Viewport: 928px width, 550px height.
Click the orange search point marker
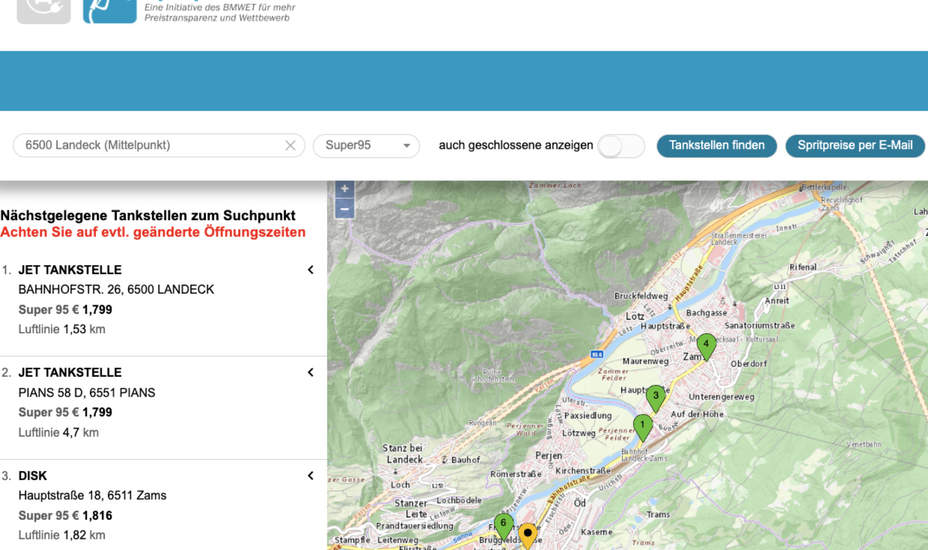point(527,535)
